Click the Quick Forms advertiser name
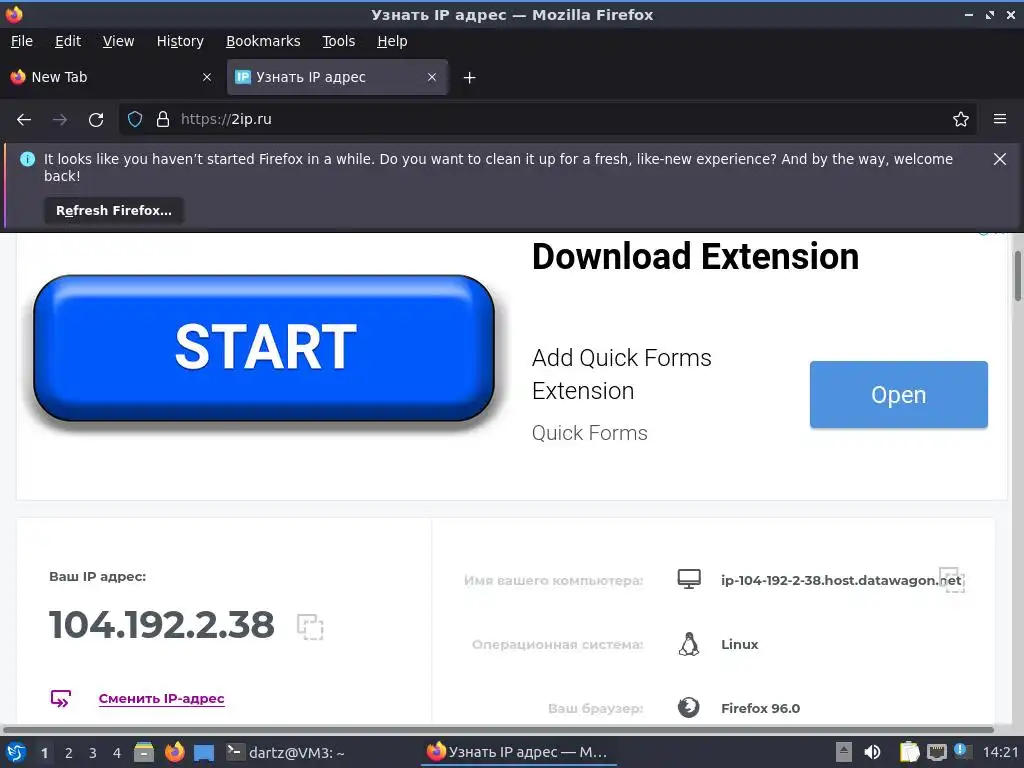The height and width of the screenshot is (768, 1024). pos(589,433)
